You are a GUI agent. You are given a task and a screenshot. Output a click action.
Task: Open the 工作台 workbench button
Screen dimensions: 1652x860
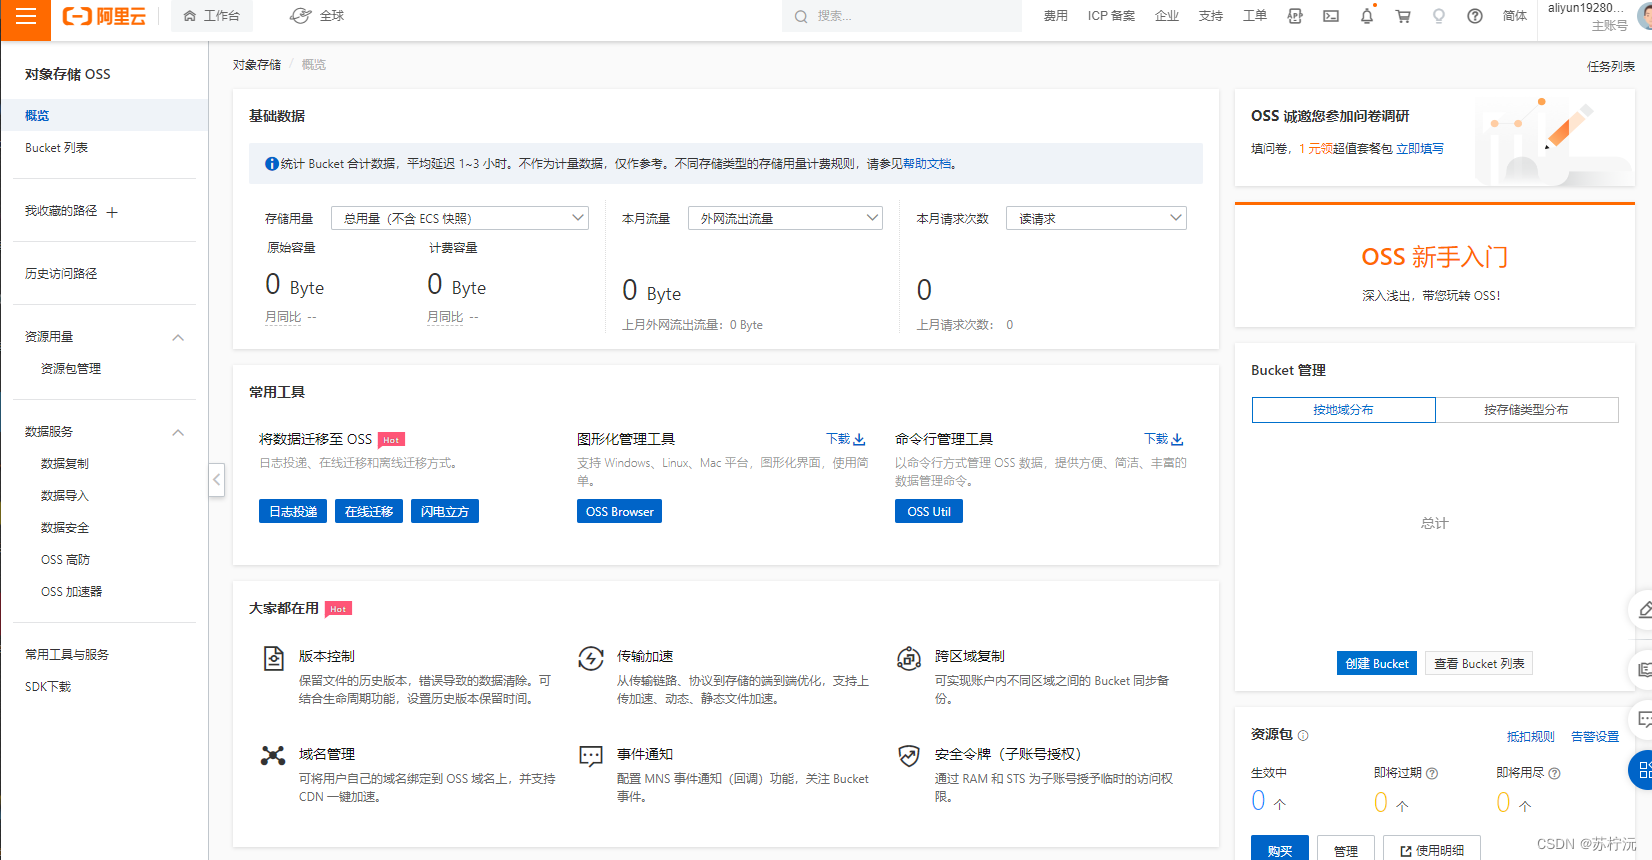pos(212,16)
